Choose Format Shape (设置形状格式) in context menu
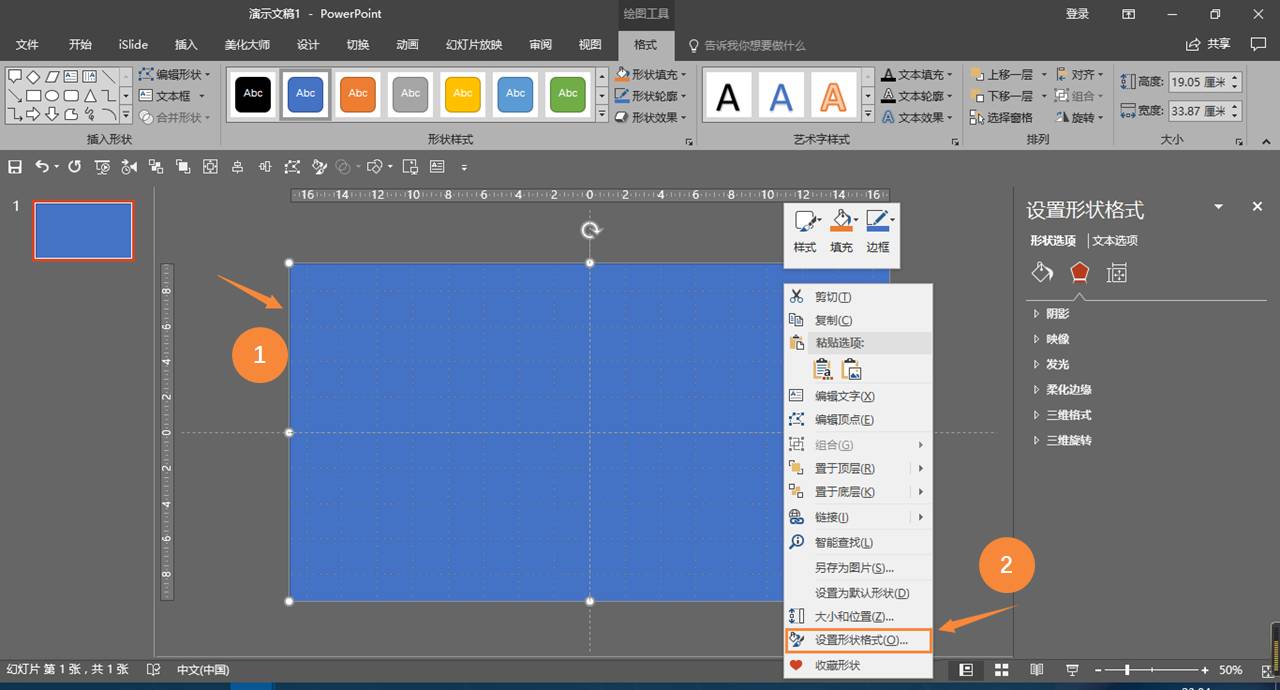The image size is (1280, 690). click(x=858, y=640)
